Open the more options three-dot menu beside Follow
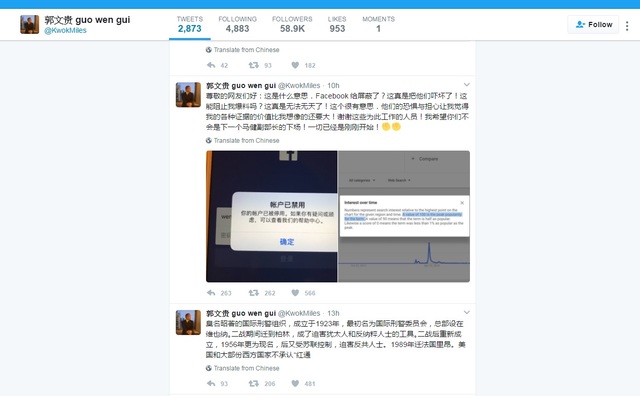Image resolution: width=640 pixels, height=396 pixels. click(627, 26)
